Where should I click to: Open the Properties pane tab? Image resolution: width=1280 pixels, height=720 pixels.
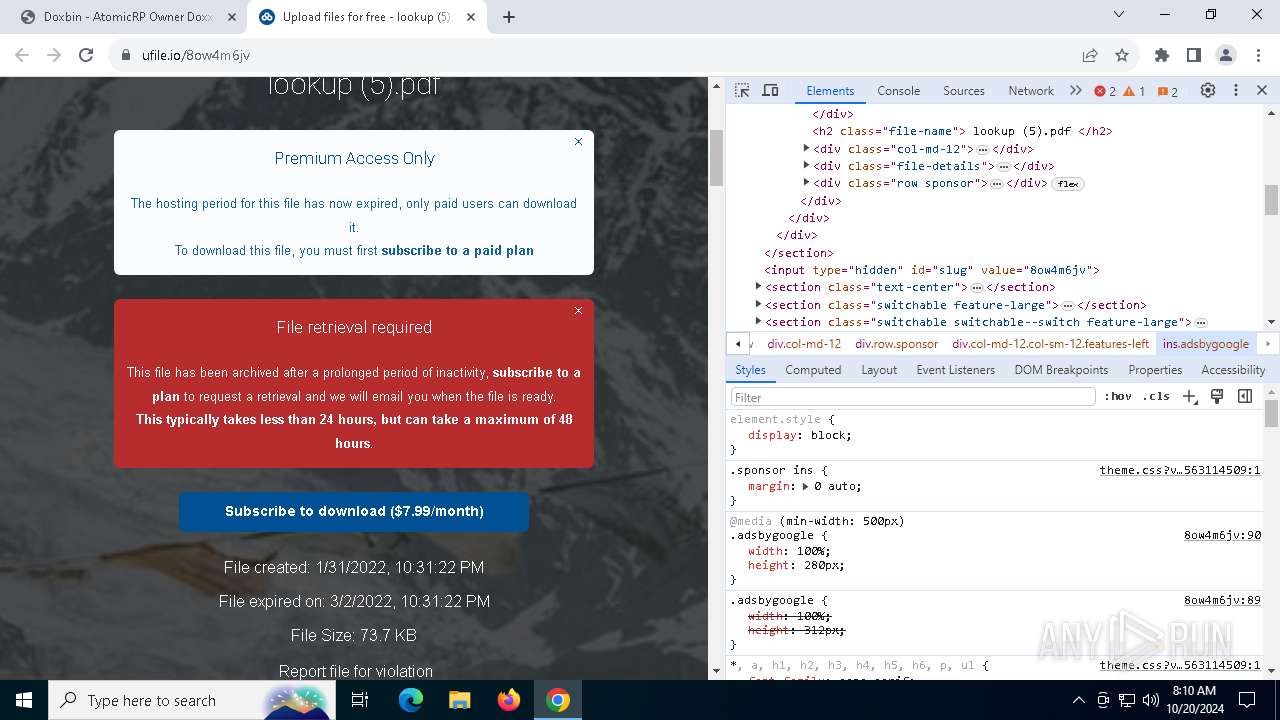1155,369
